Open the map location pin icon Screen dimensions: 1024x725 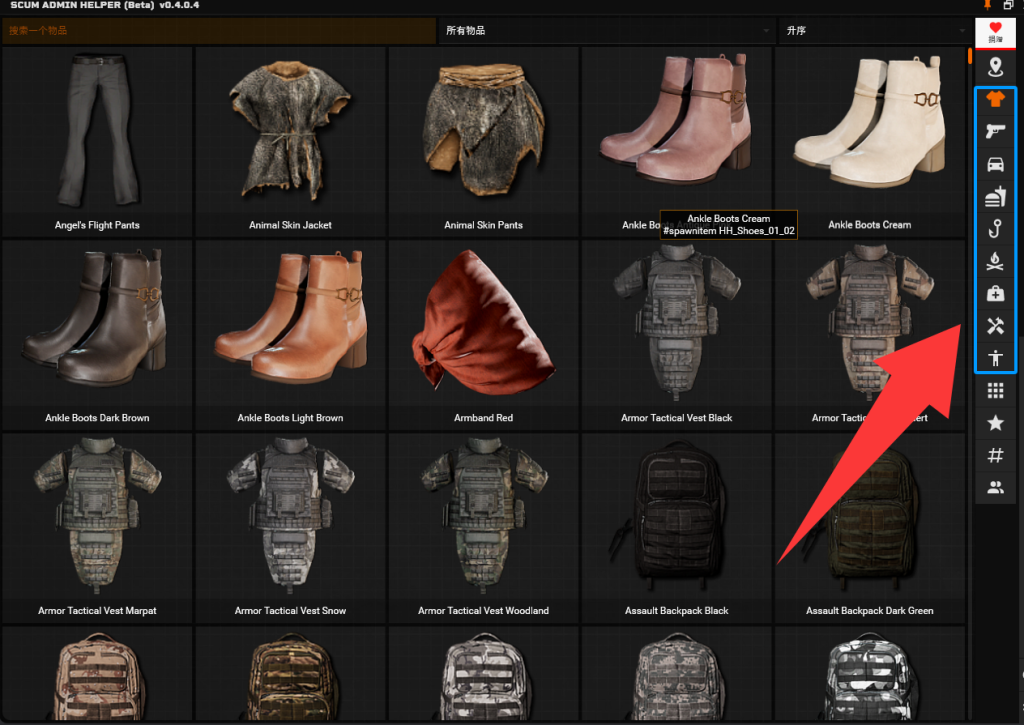[995, 67]
